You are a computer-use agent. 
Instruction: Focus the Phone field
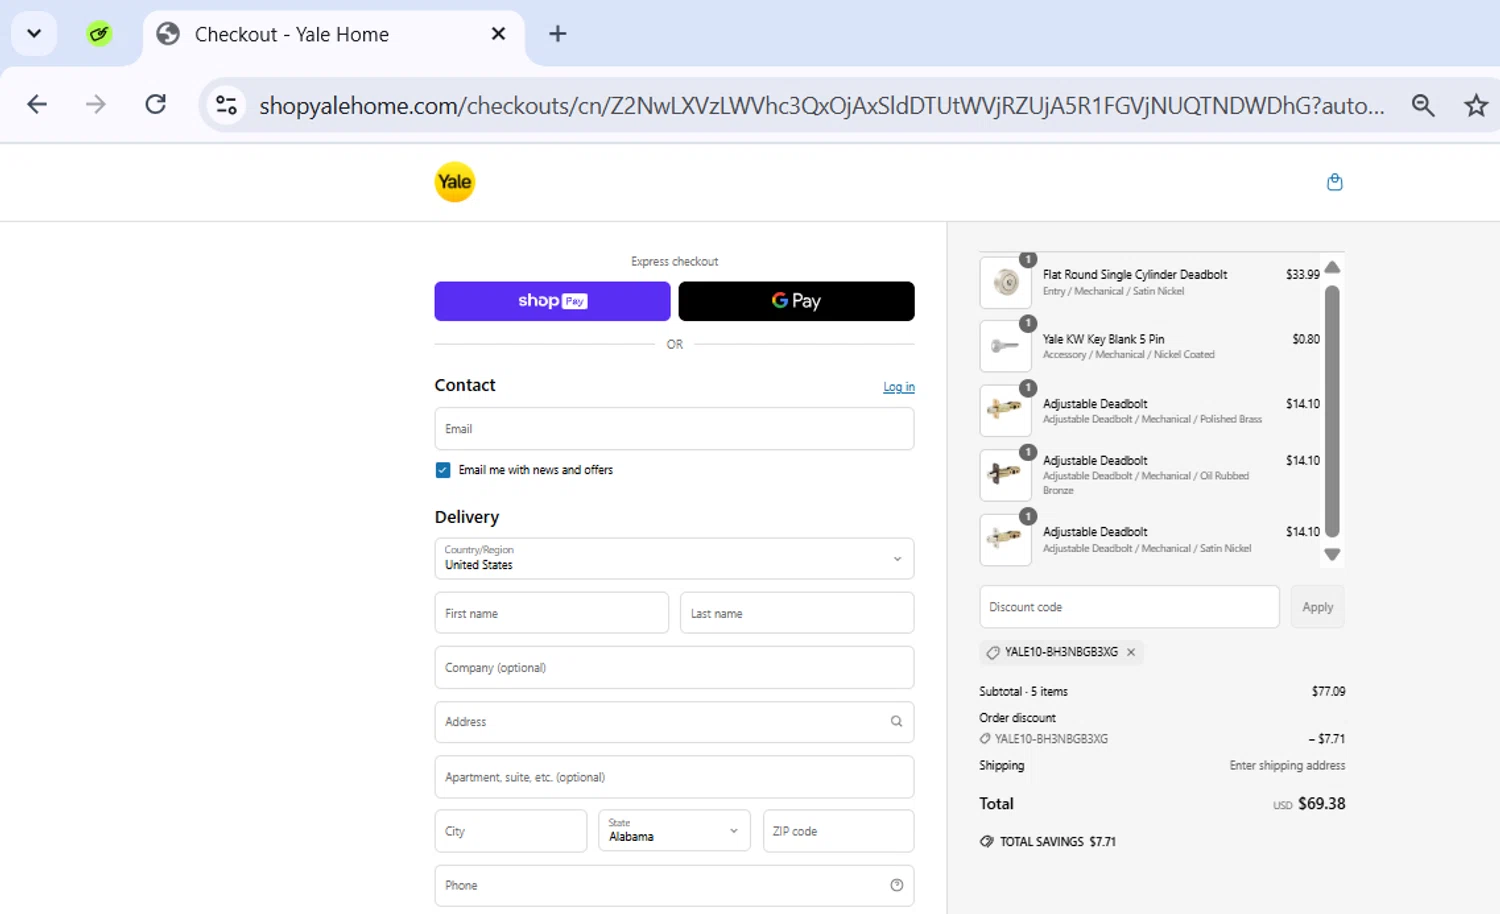tap(674, 885)
